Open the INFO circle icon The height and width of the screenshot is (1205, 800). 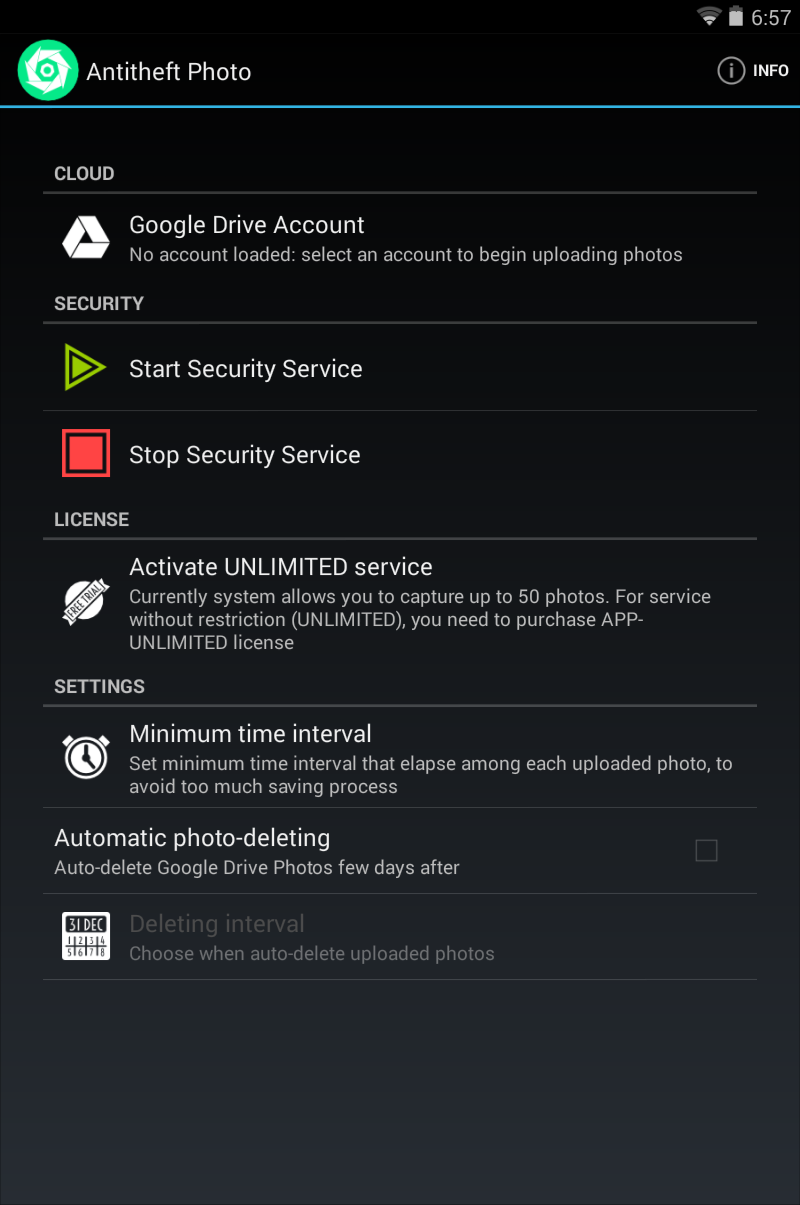pos(732,71)
